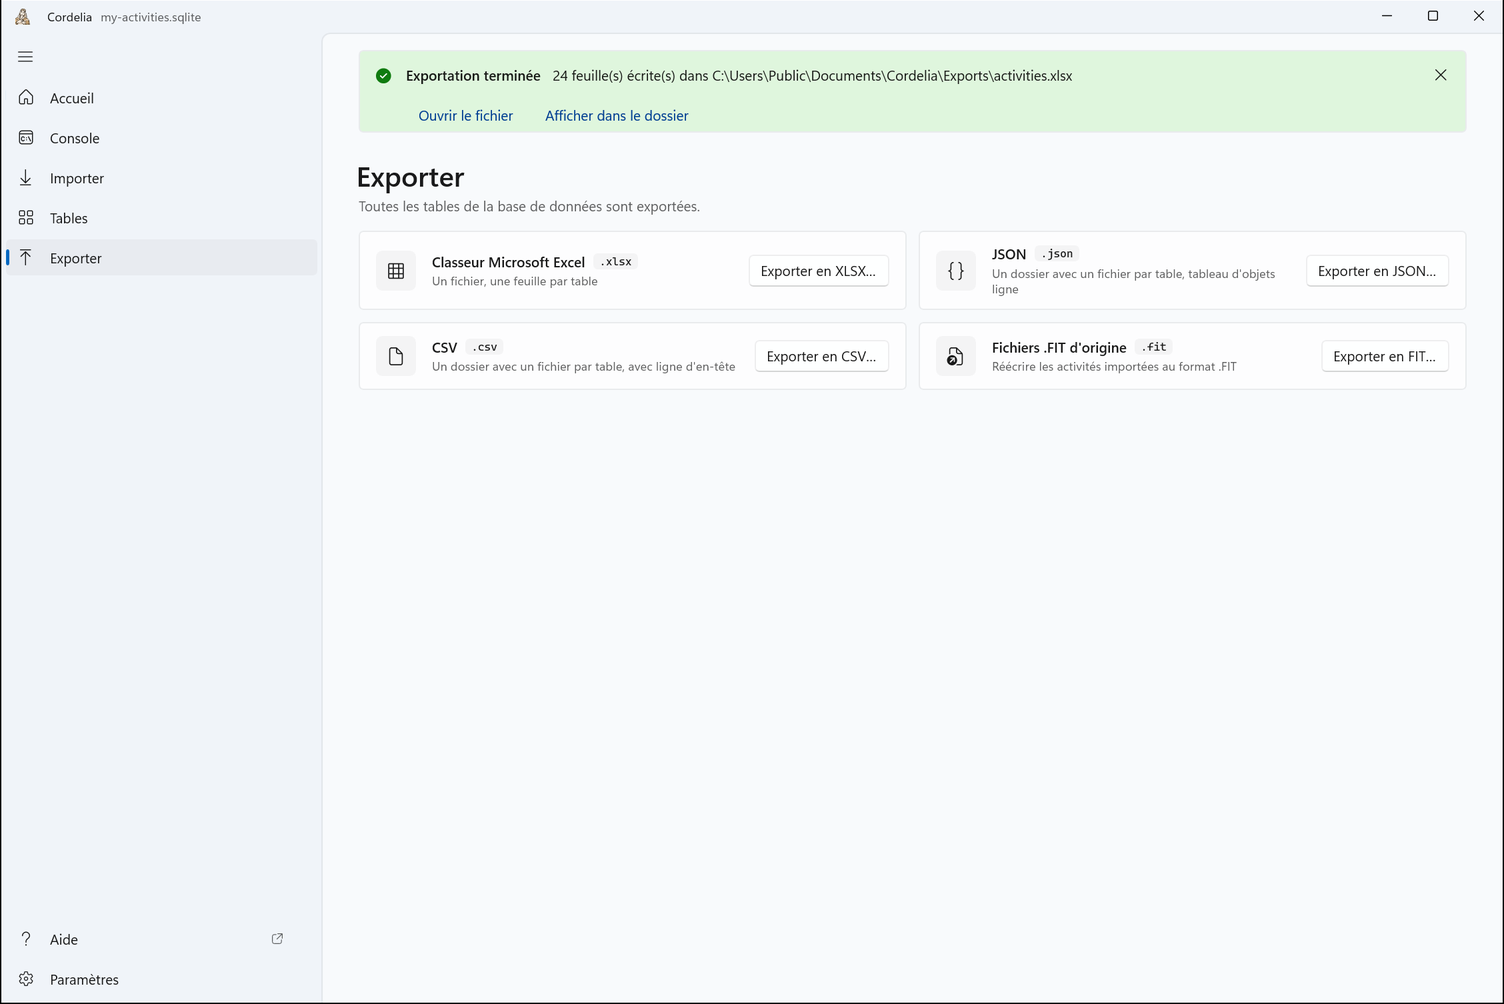Click the Exporter en FIT button
Screen dimensions: 1504x1004
coord(1385,356)
